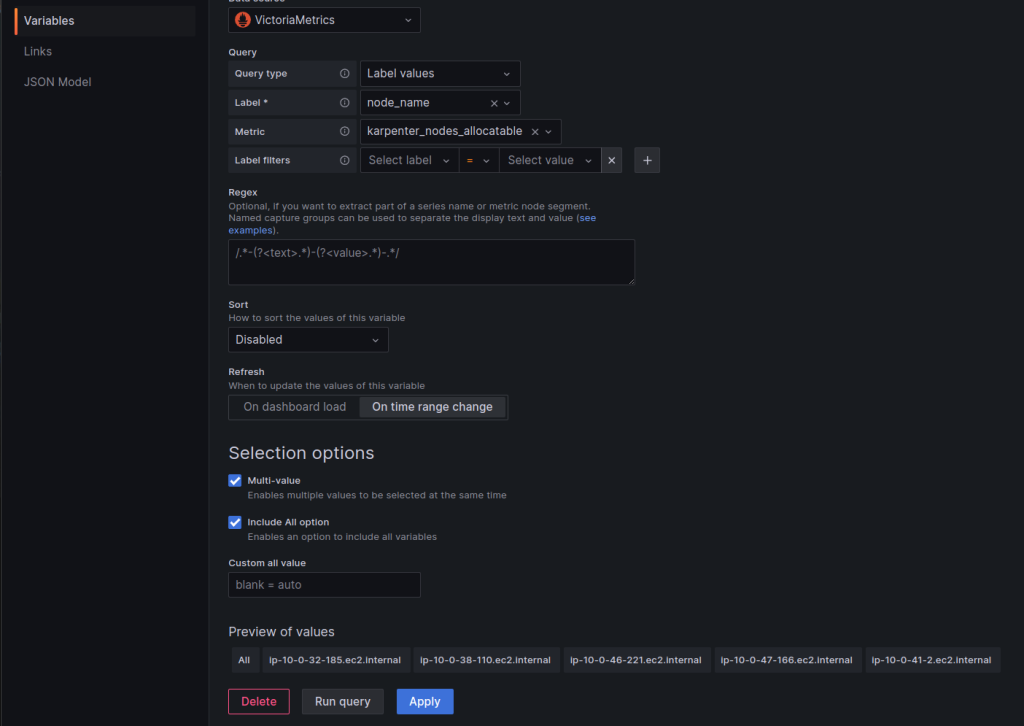Remove the karpenter_nodes_allocatable metric

[537, 131]
